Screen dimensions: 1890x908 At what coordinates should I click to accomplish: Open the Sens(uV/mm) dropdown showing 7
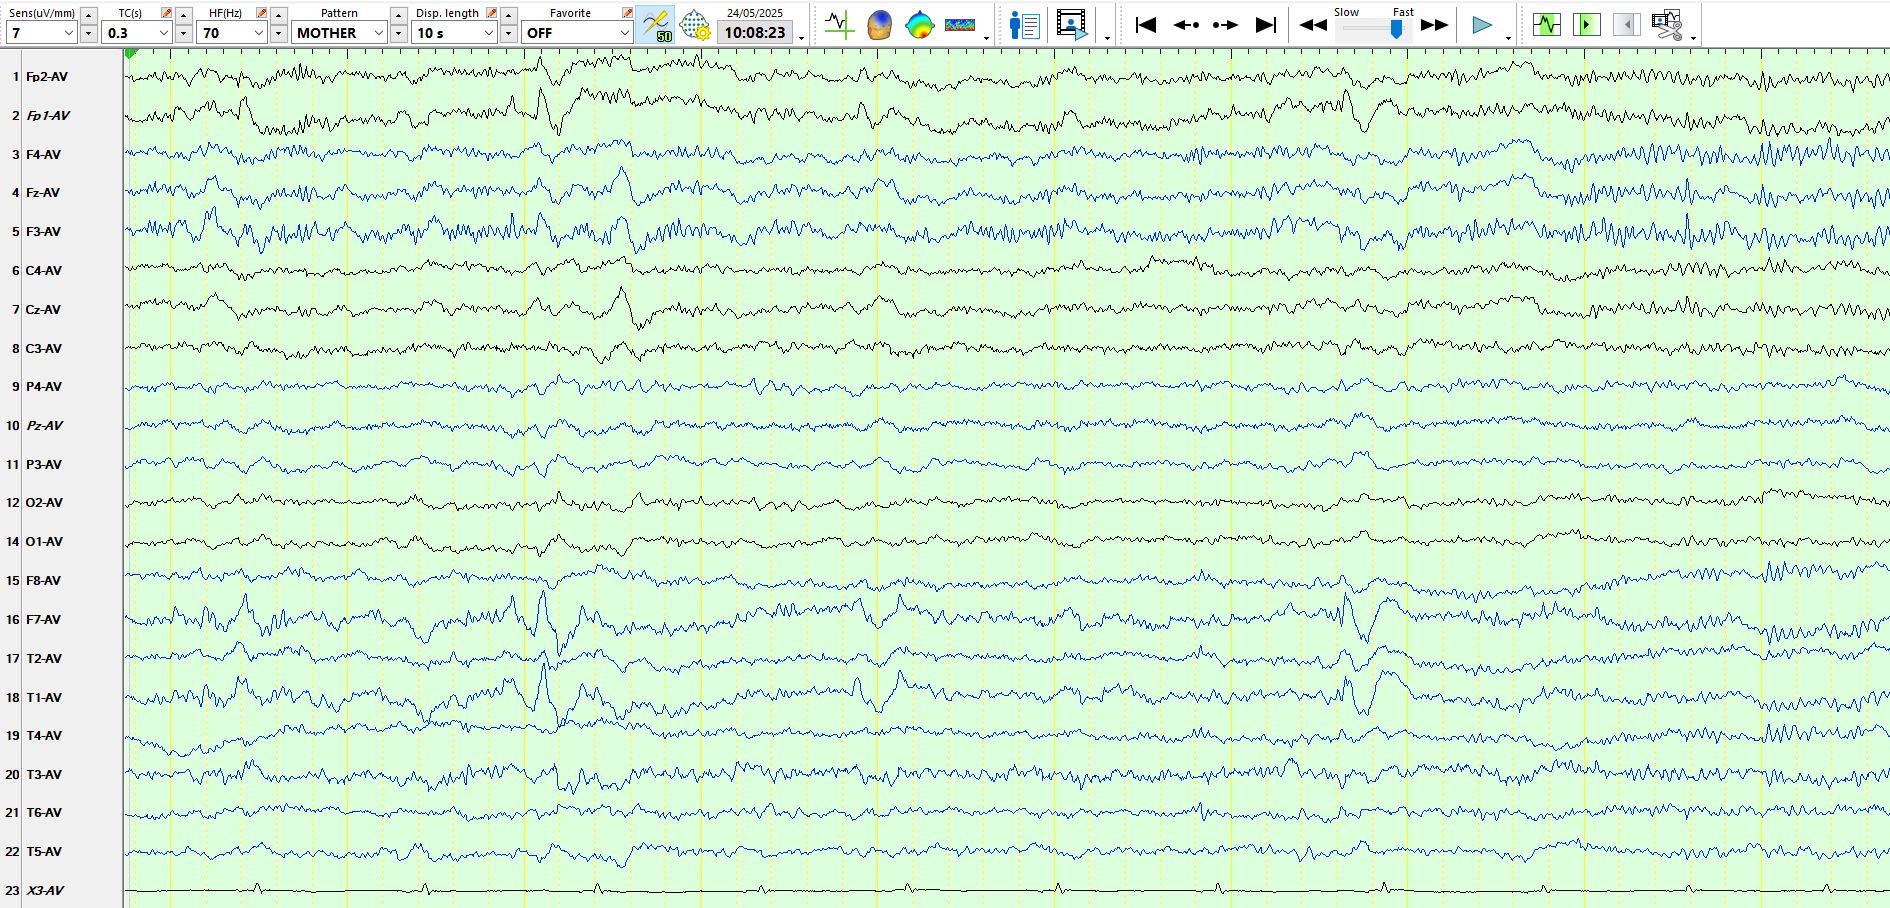41,33
